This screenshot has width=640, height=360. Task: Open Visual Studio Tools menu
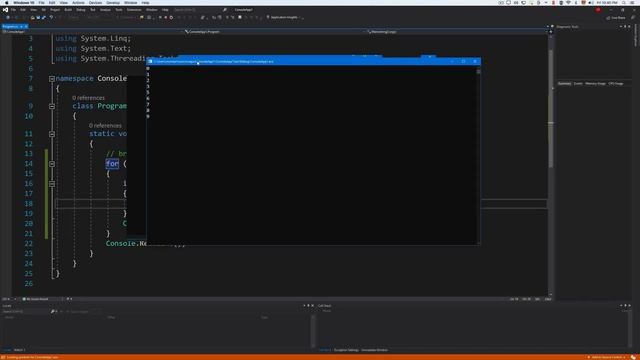[x=118, y=9]
